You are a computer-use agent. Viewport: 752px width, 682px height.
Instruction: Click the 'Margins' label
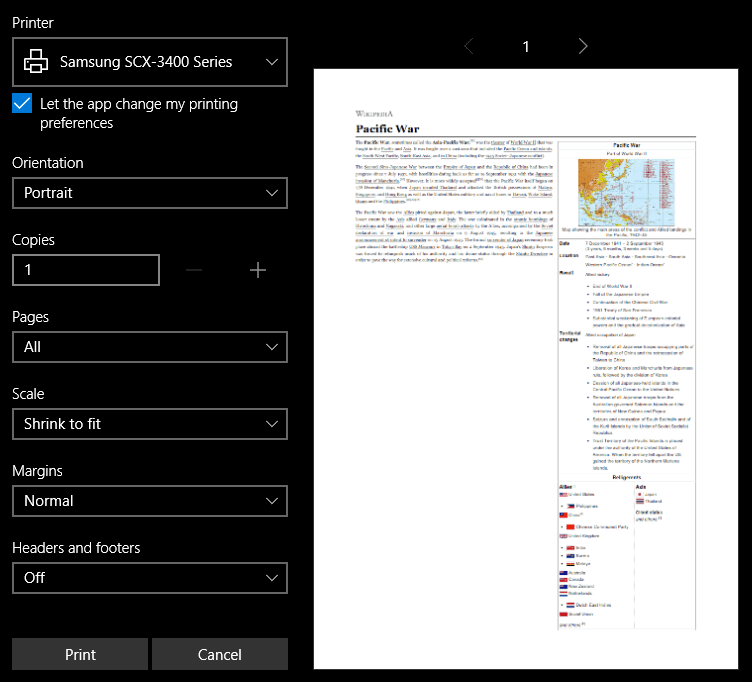pyautogui.click(x=37, y=471)
